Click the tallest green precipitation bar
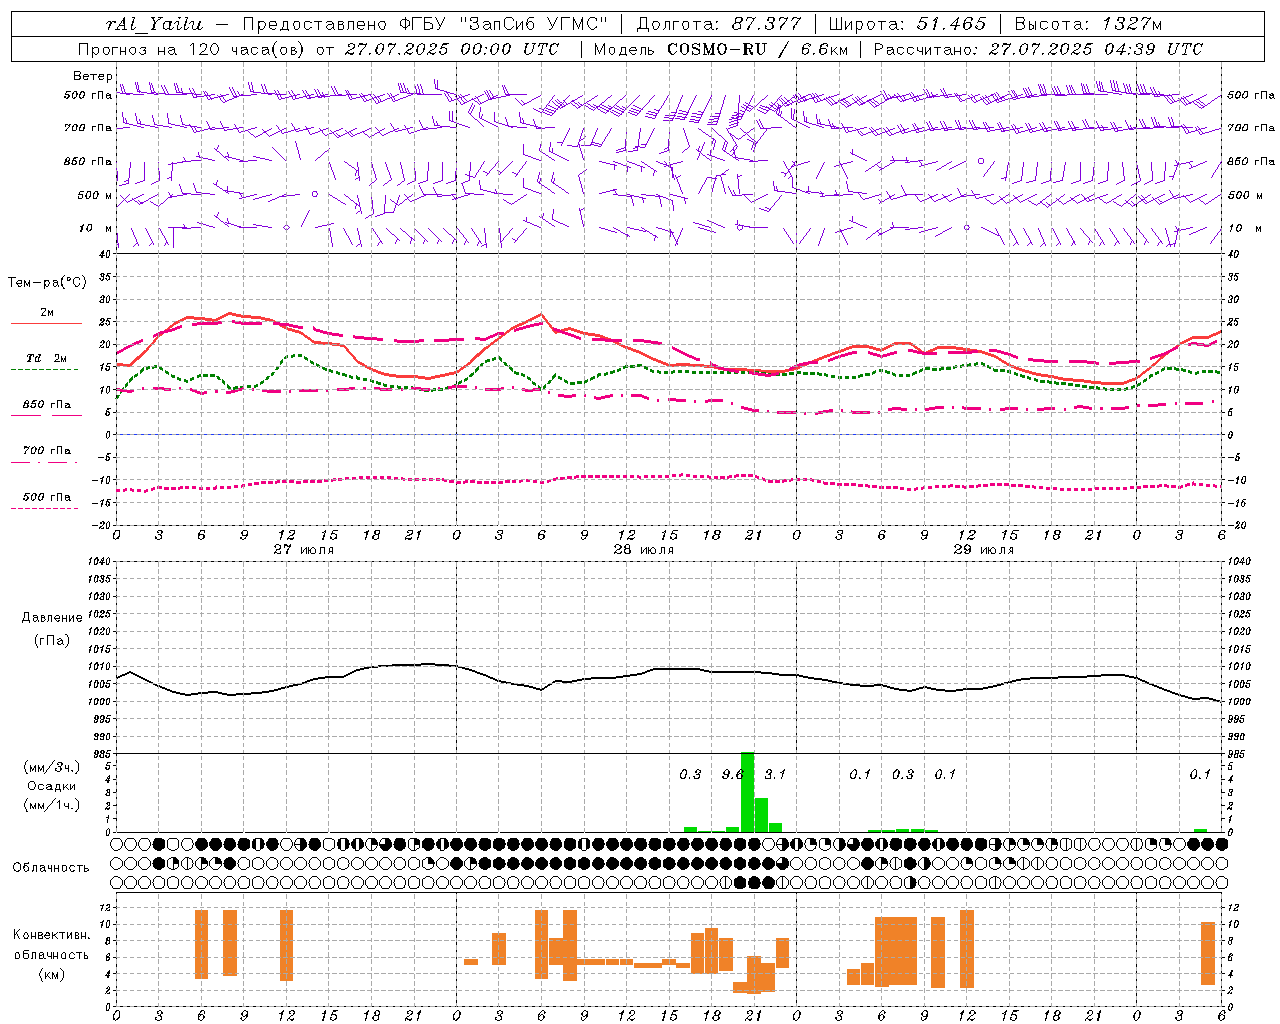The height and width of the screenshot is (1024, 1280). tap(747, 792)
